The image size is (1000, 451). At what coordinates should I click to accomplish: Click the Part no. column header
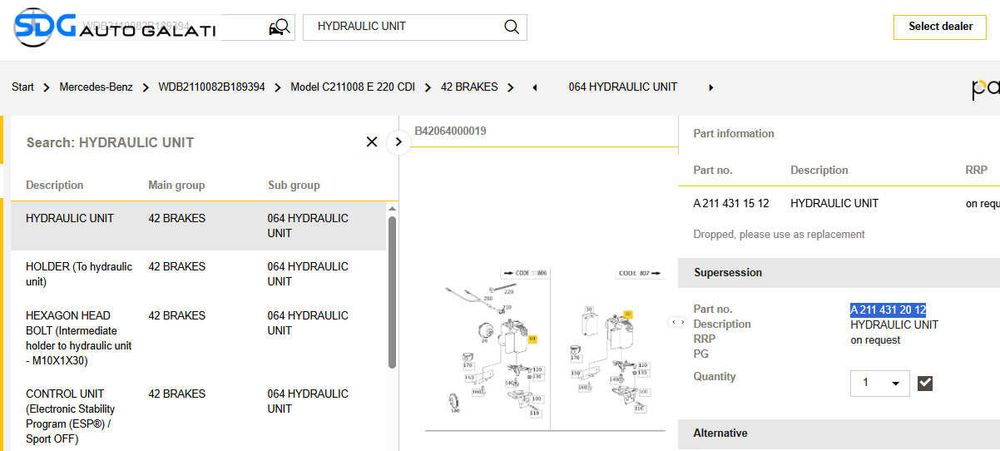[712, 170]
